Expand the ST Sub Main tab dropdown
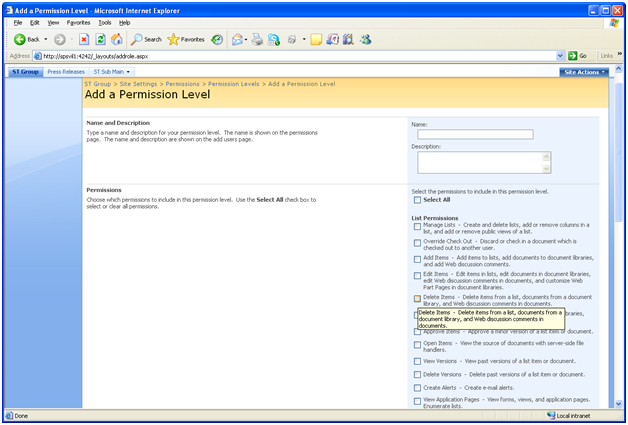This screenshot has height=425, width=628. point(128,72)
